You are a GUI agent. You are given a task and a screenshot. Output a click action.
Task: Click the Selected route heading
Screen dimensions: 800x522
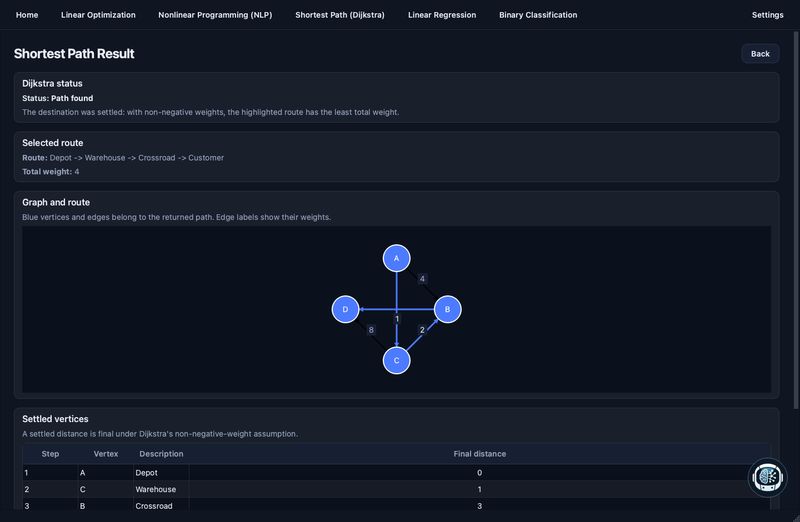click(53, 143)
